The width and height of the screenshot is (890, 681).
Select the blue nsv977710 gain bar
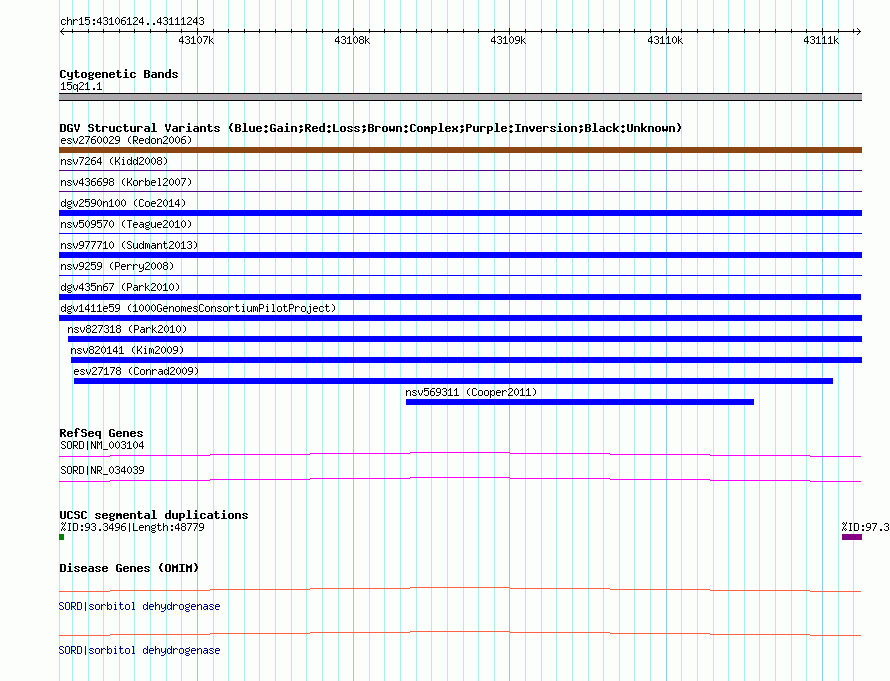click(x=460, y=255)
